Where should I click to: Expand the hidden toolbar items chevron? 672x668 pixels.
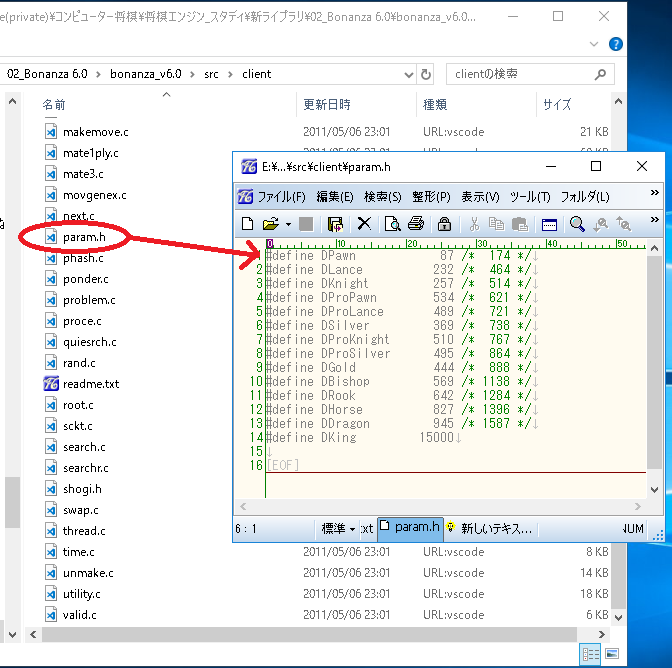654,220
